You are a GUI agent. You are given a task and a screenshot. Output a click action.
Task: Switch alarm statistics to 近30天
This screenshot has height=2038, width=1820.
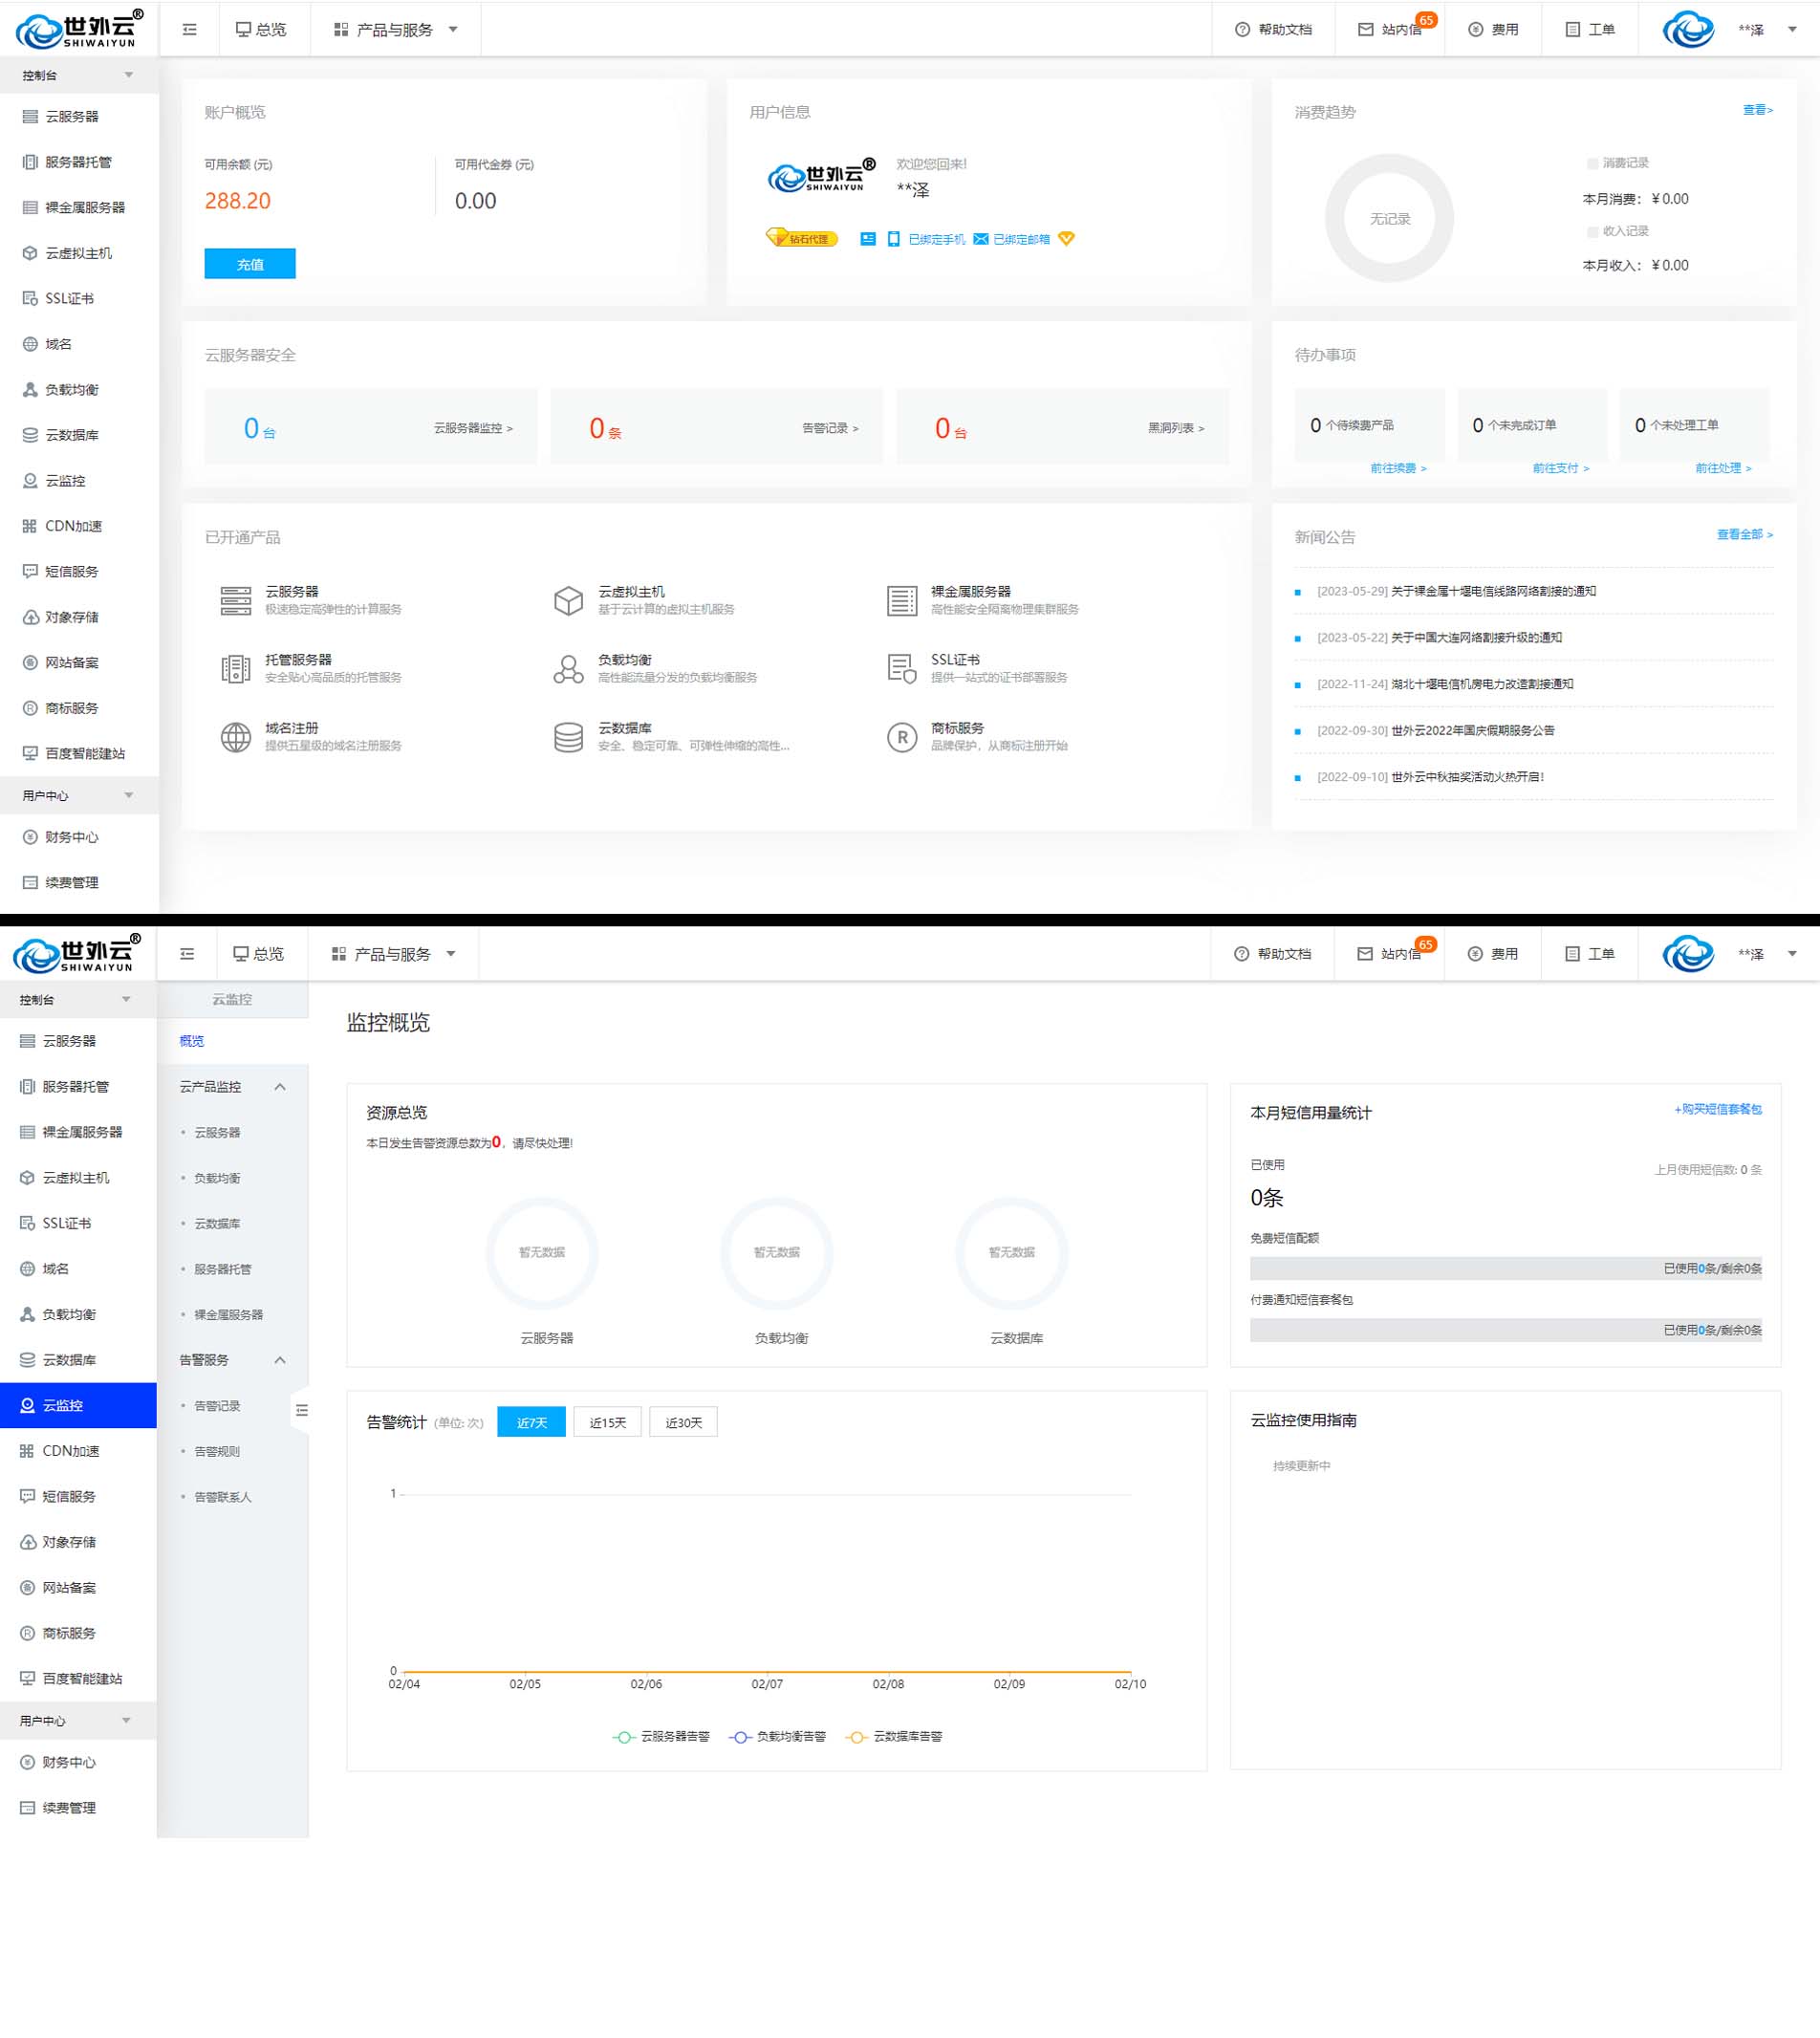click(683, 1422)
